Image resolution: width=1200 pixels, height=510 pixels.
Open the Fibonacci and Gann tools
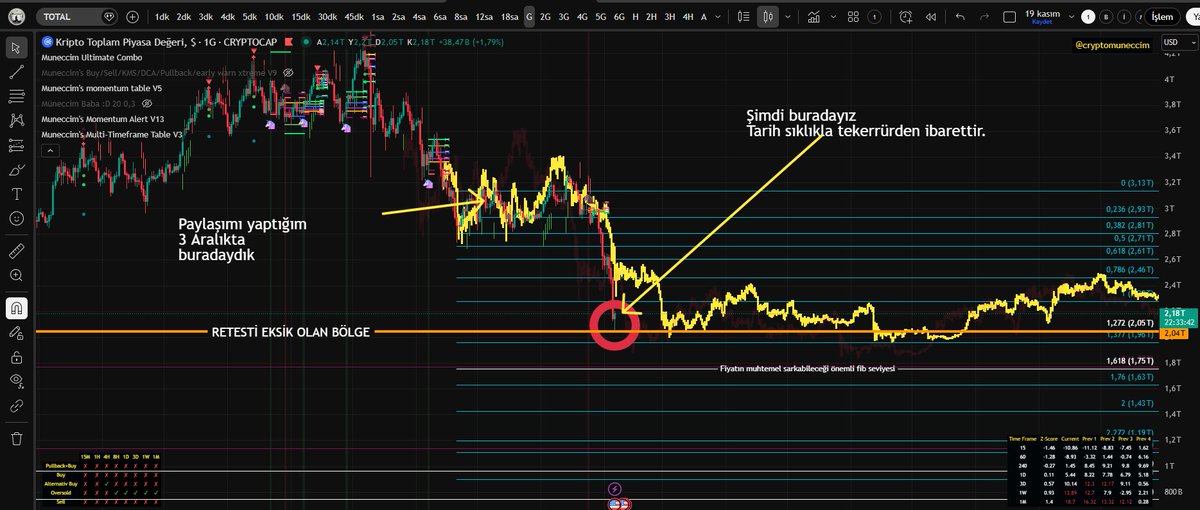click(16, 96)
